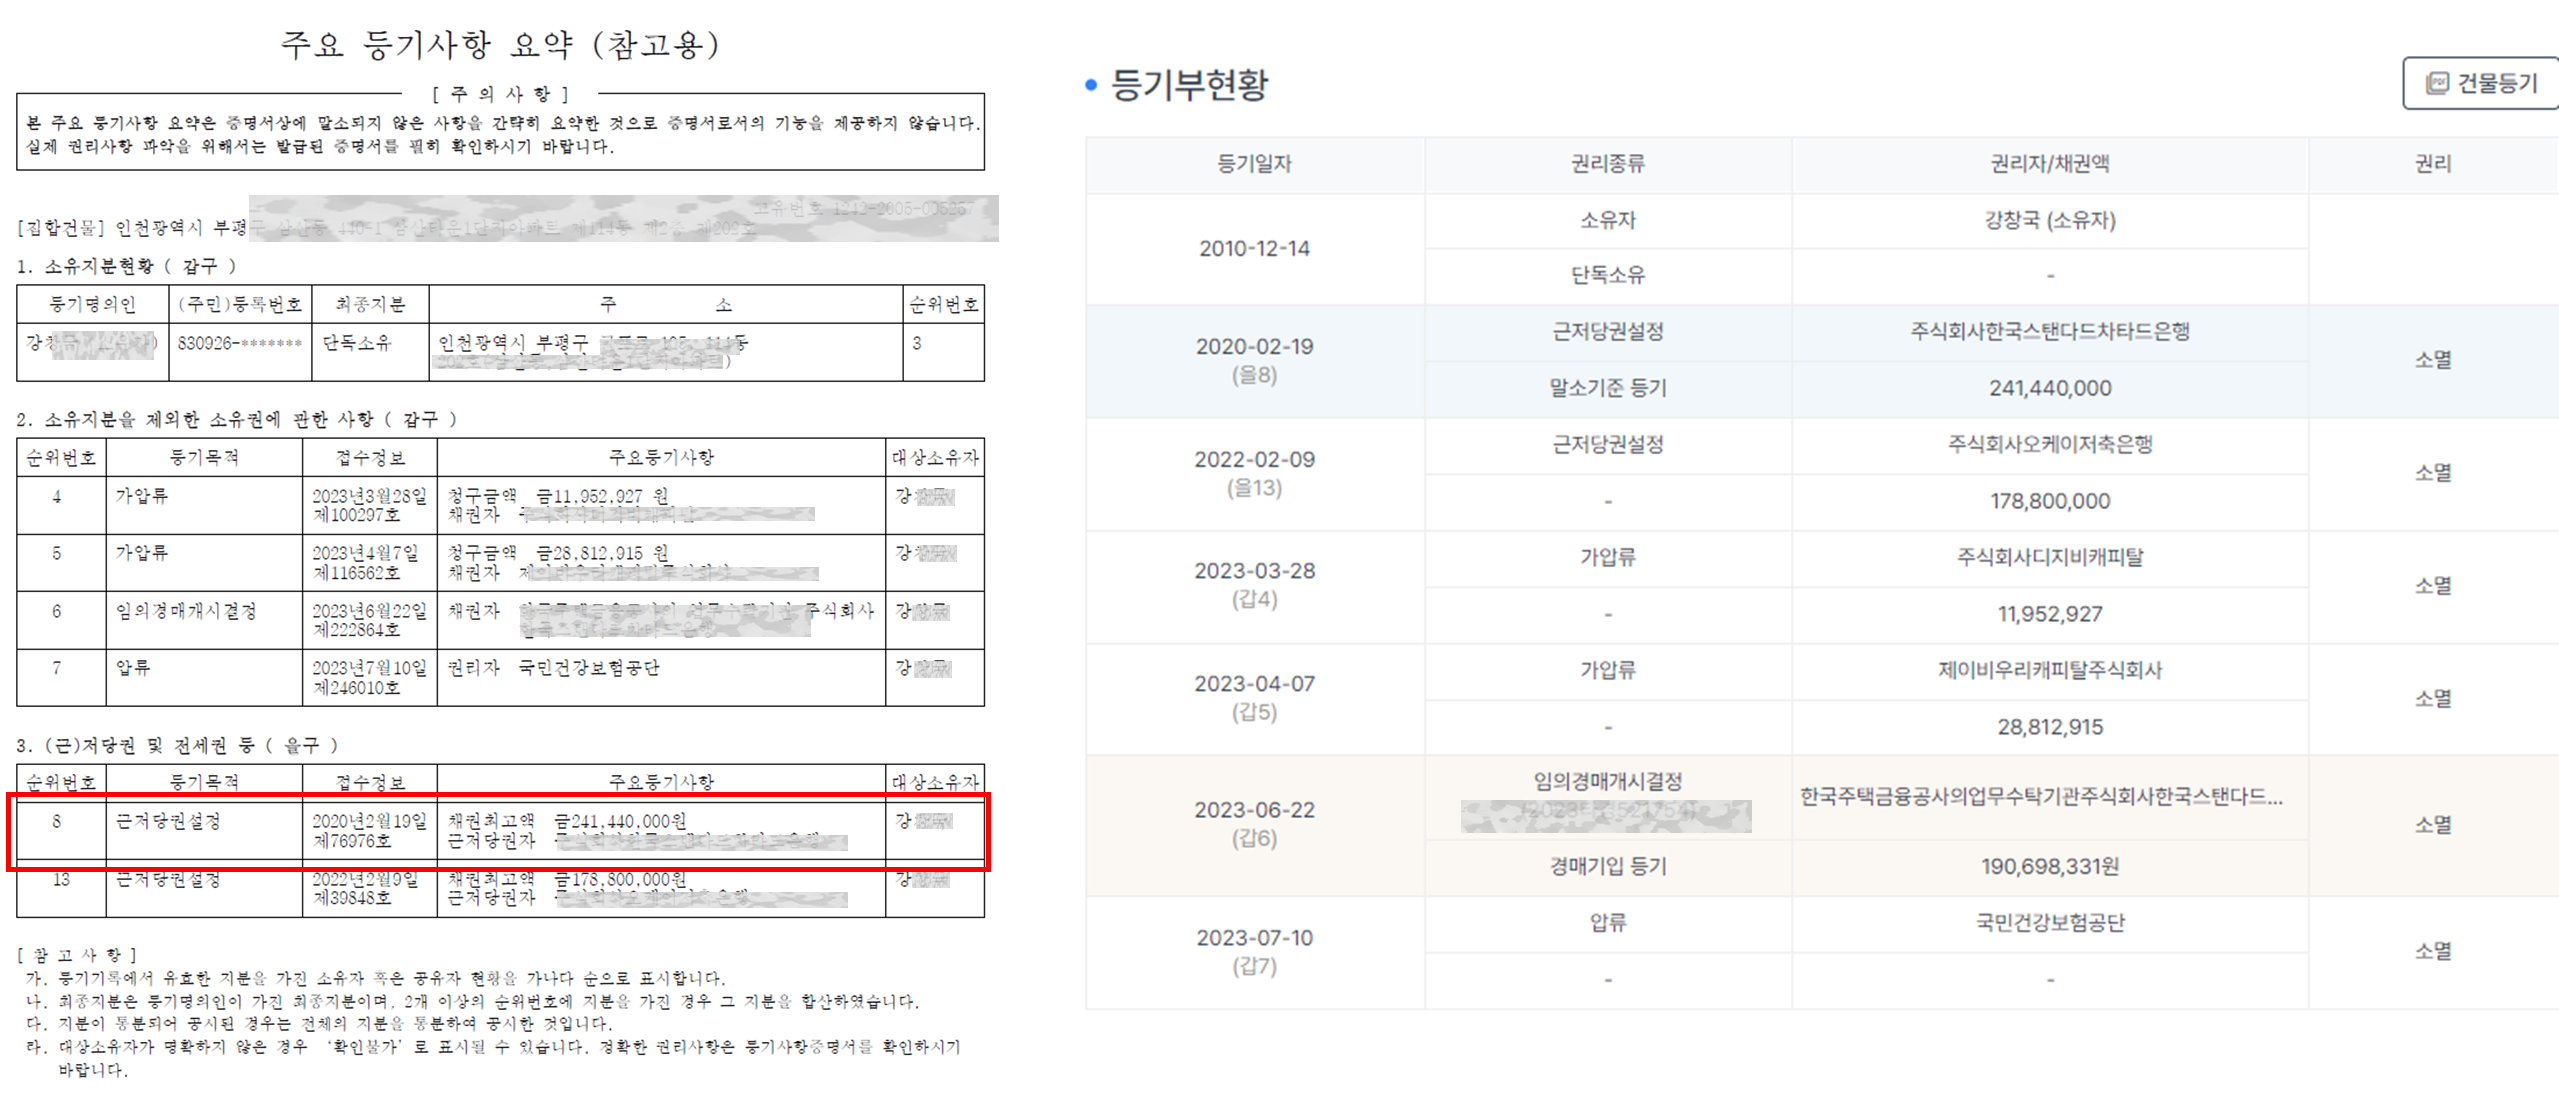
Task: Click 주식회사한국스탠다드차타드은행 creditor
Action: point(2050,331)
